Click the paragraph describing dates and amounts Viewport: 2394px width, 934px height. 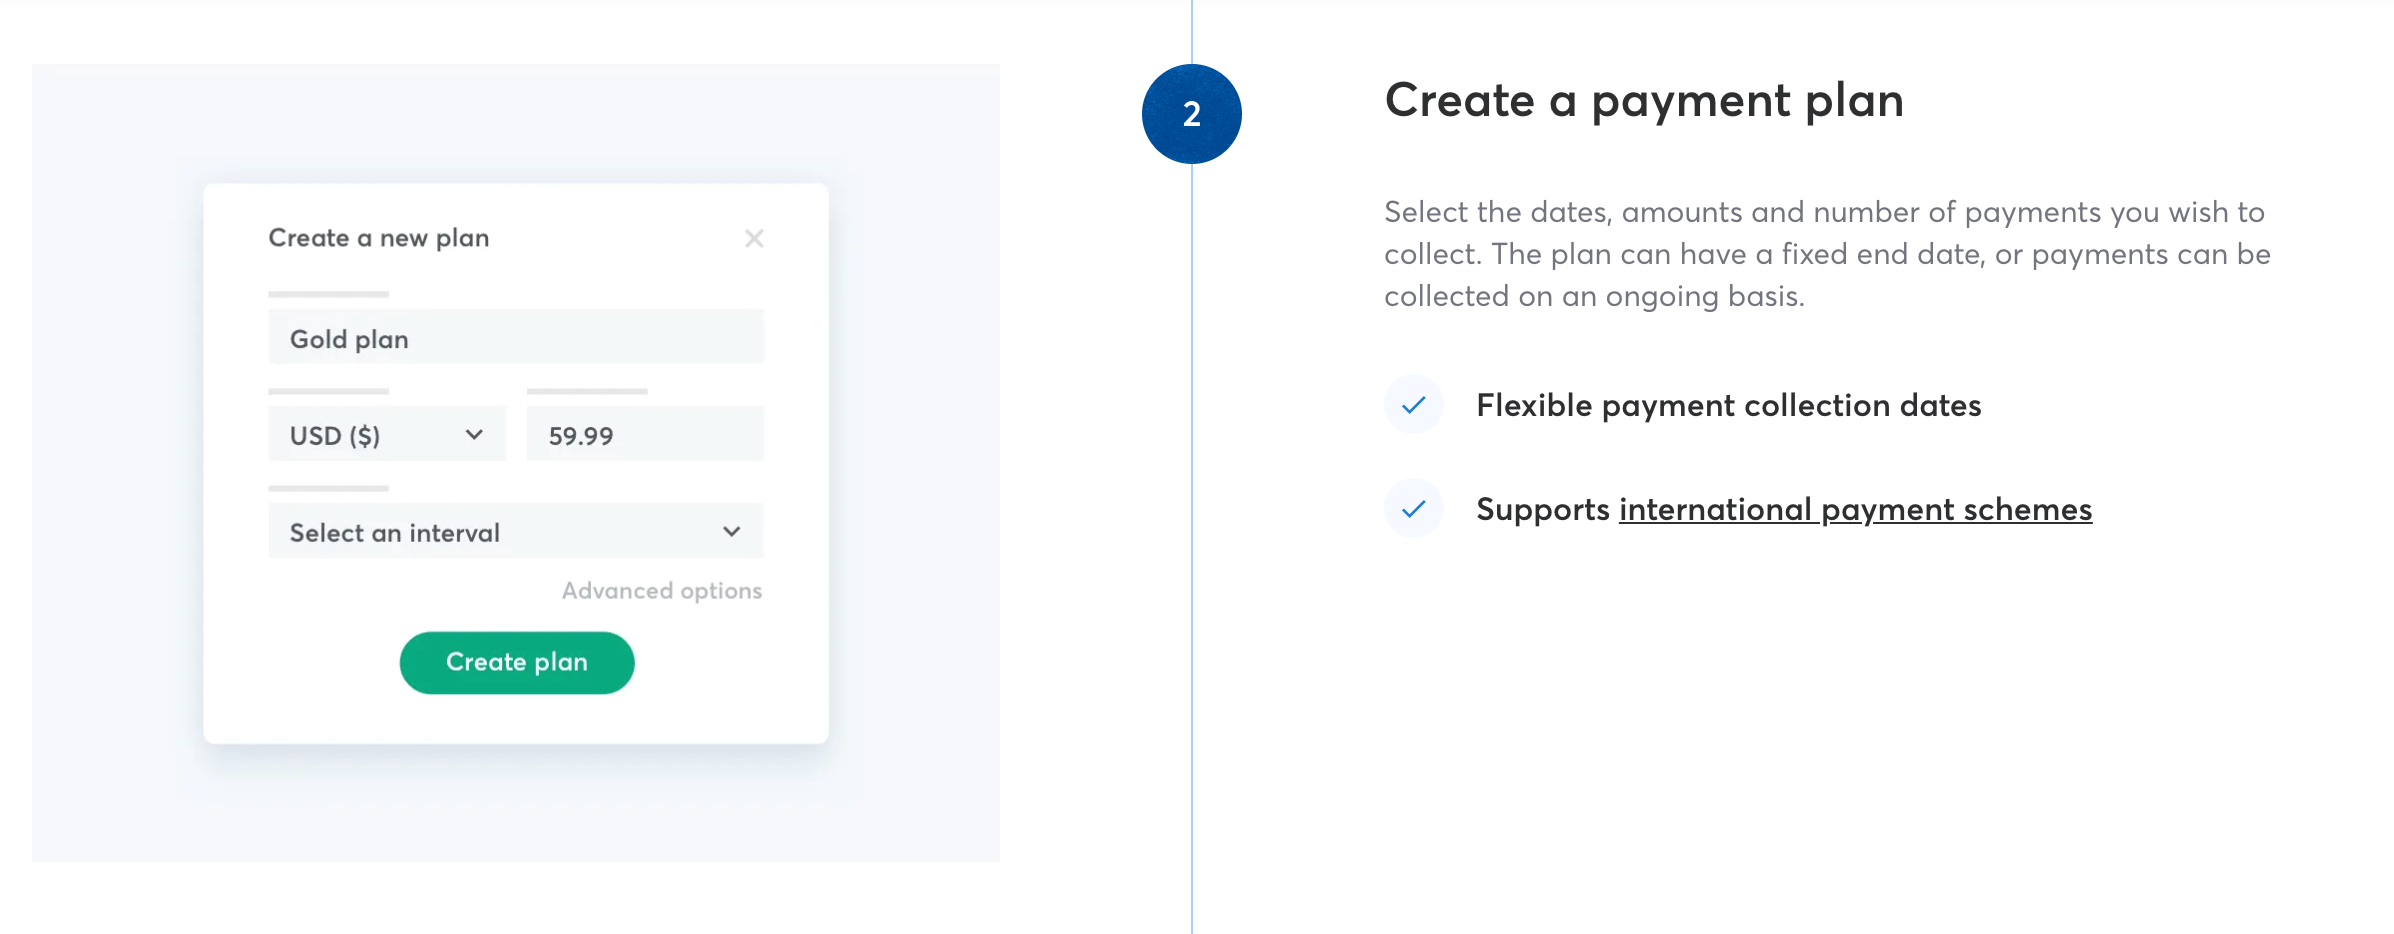pos(1826,254)
